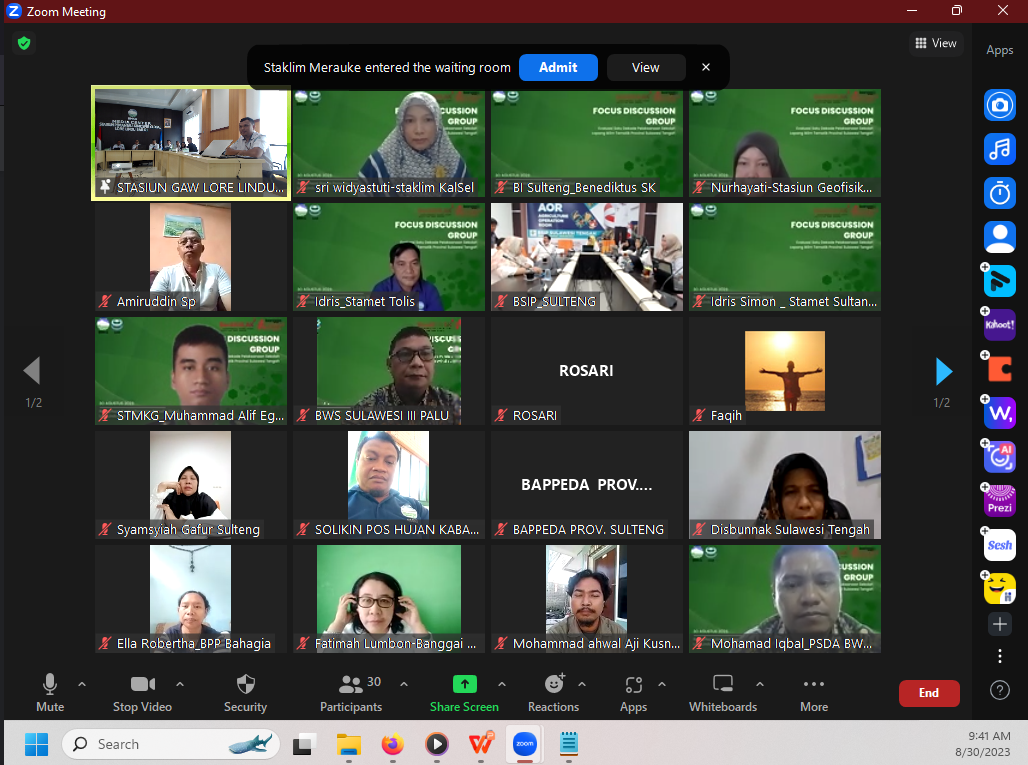Go to next page of video gallery
1028x765 pixels.
click(x=943, y=371)
